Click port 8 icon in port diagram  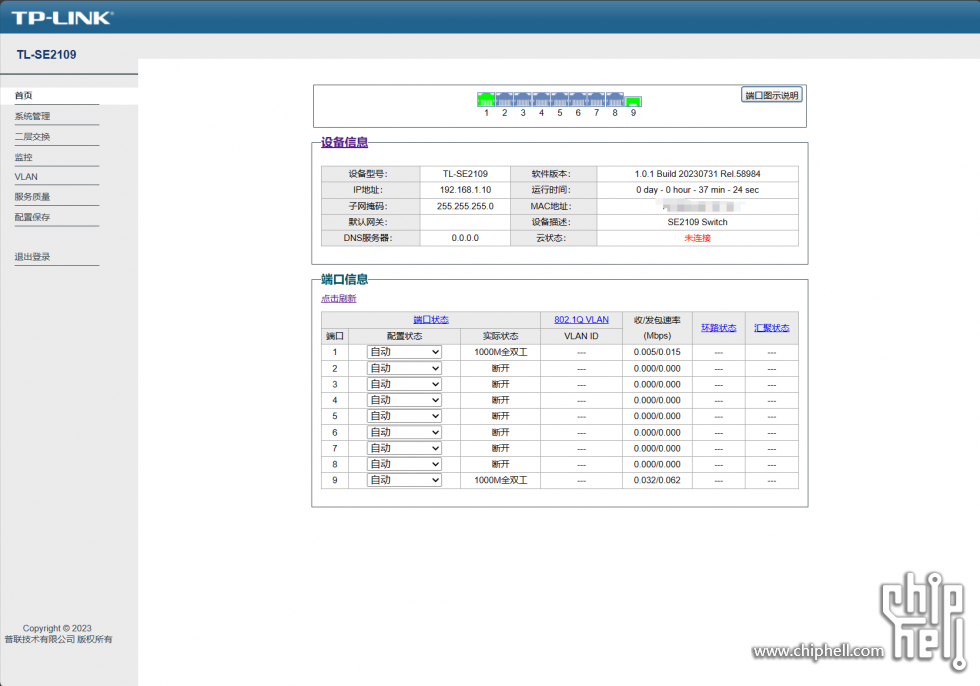coord(615,99)
